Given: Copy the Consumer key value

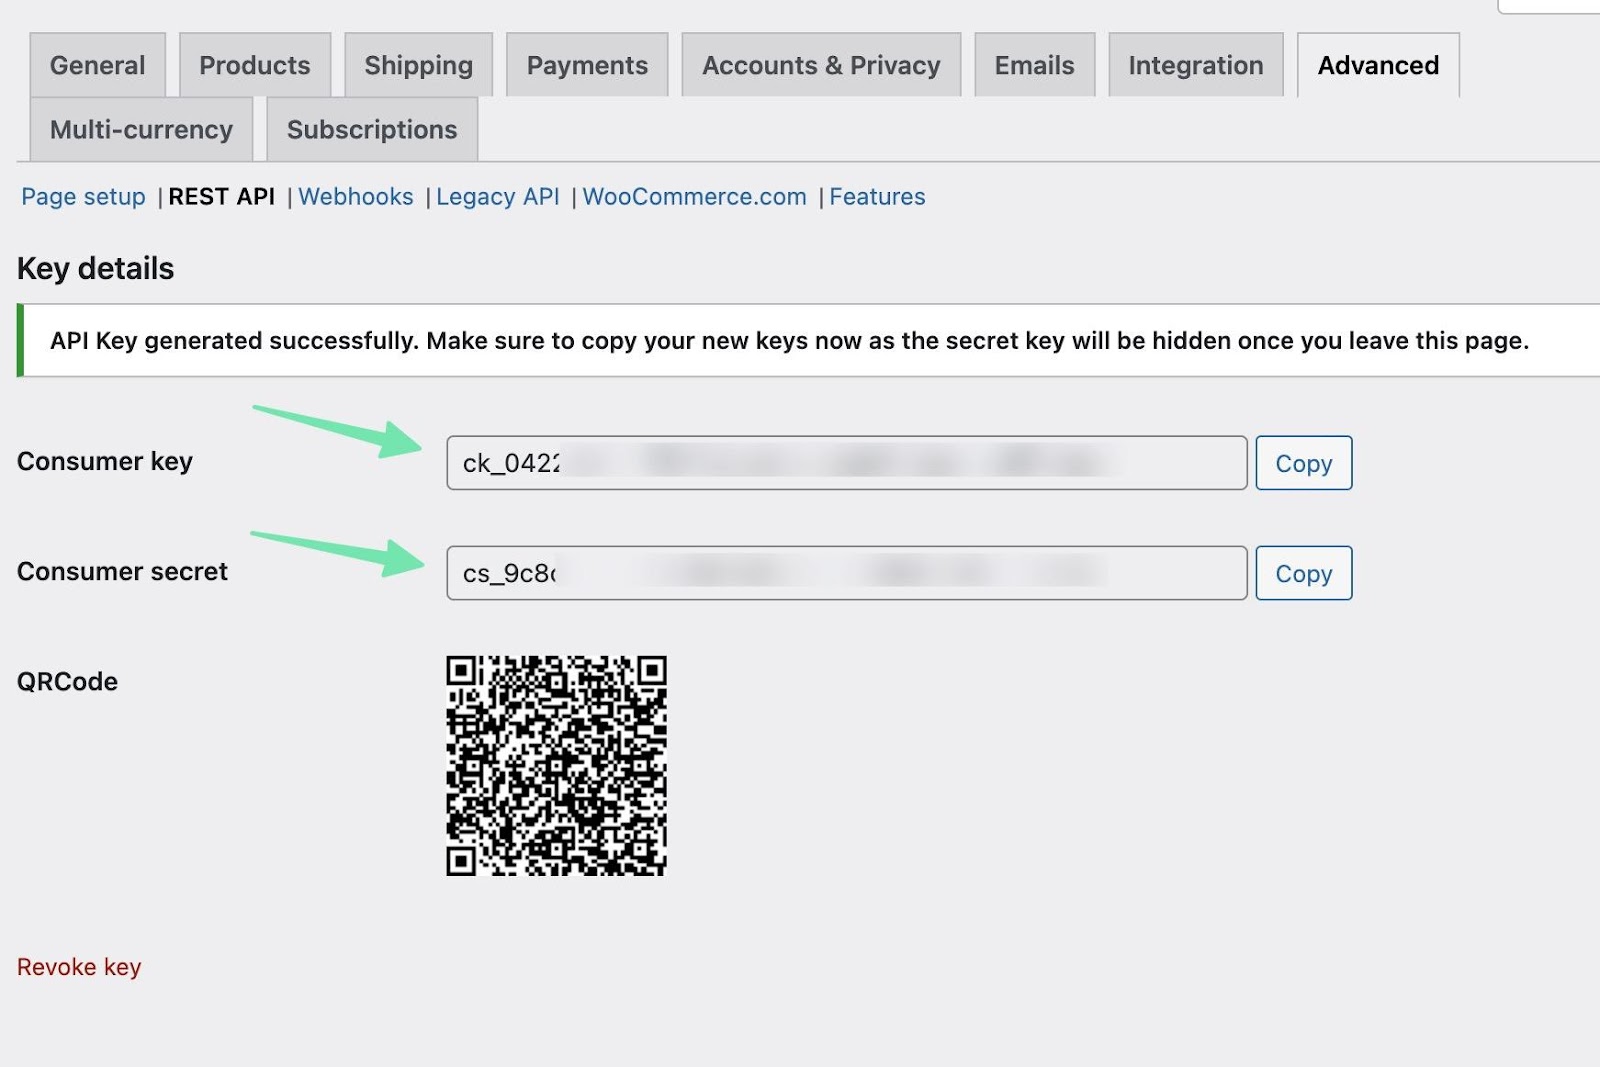Looking at the screenshot, I should [x=1303, y=463].
